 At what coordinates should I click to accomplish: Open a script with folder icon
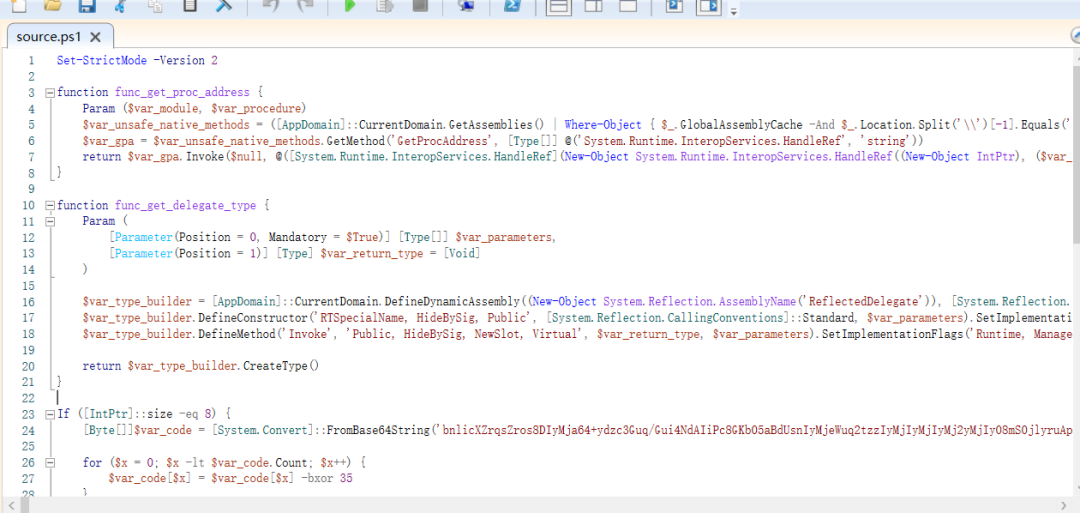pos(52,6)
